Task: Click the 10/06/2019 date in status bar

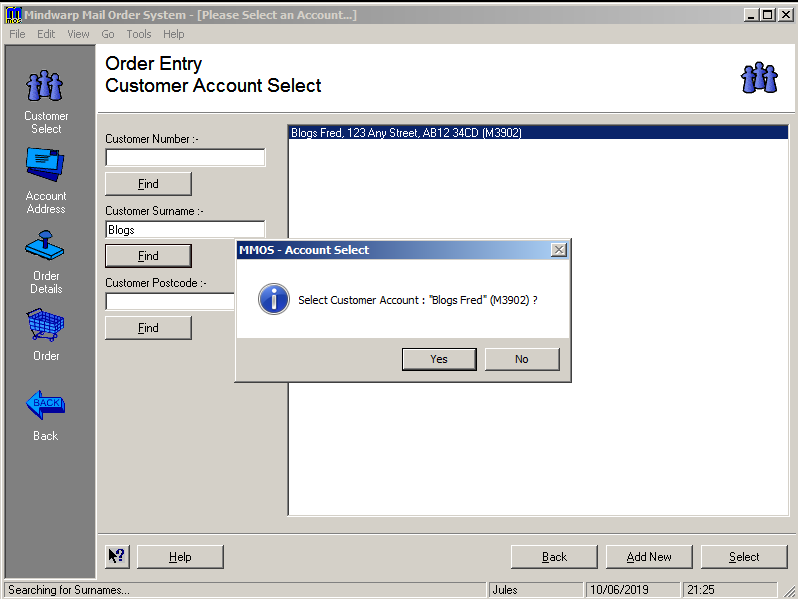Action: (633, 590)
